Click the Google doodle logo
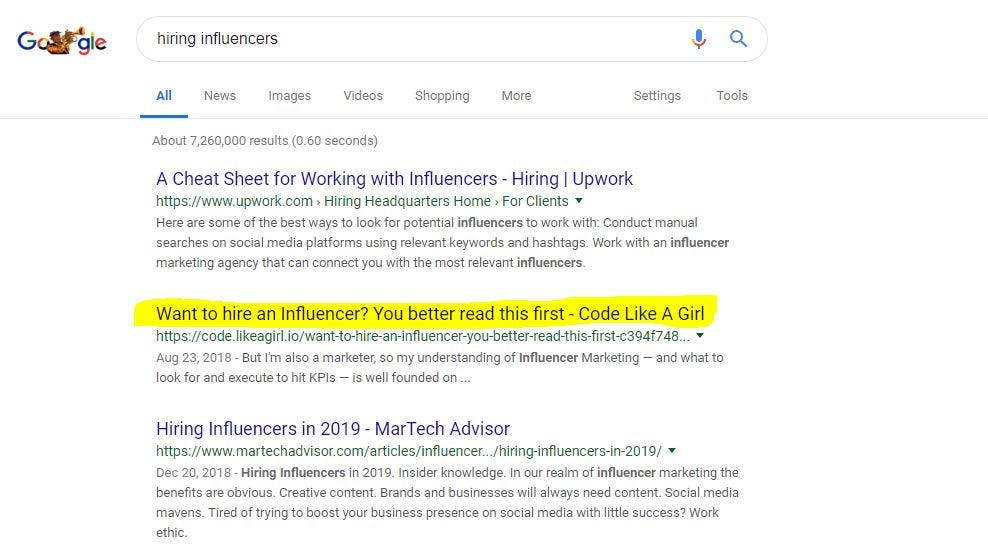Image resolution: width=988 pixels, height=551 pixels. click(x=62, y=41)
